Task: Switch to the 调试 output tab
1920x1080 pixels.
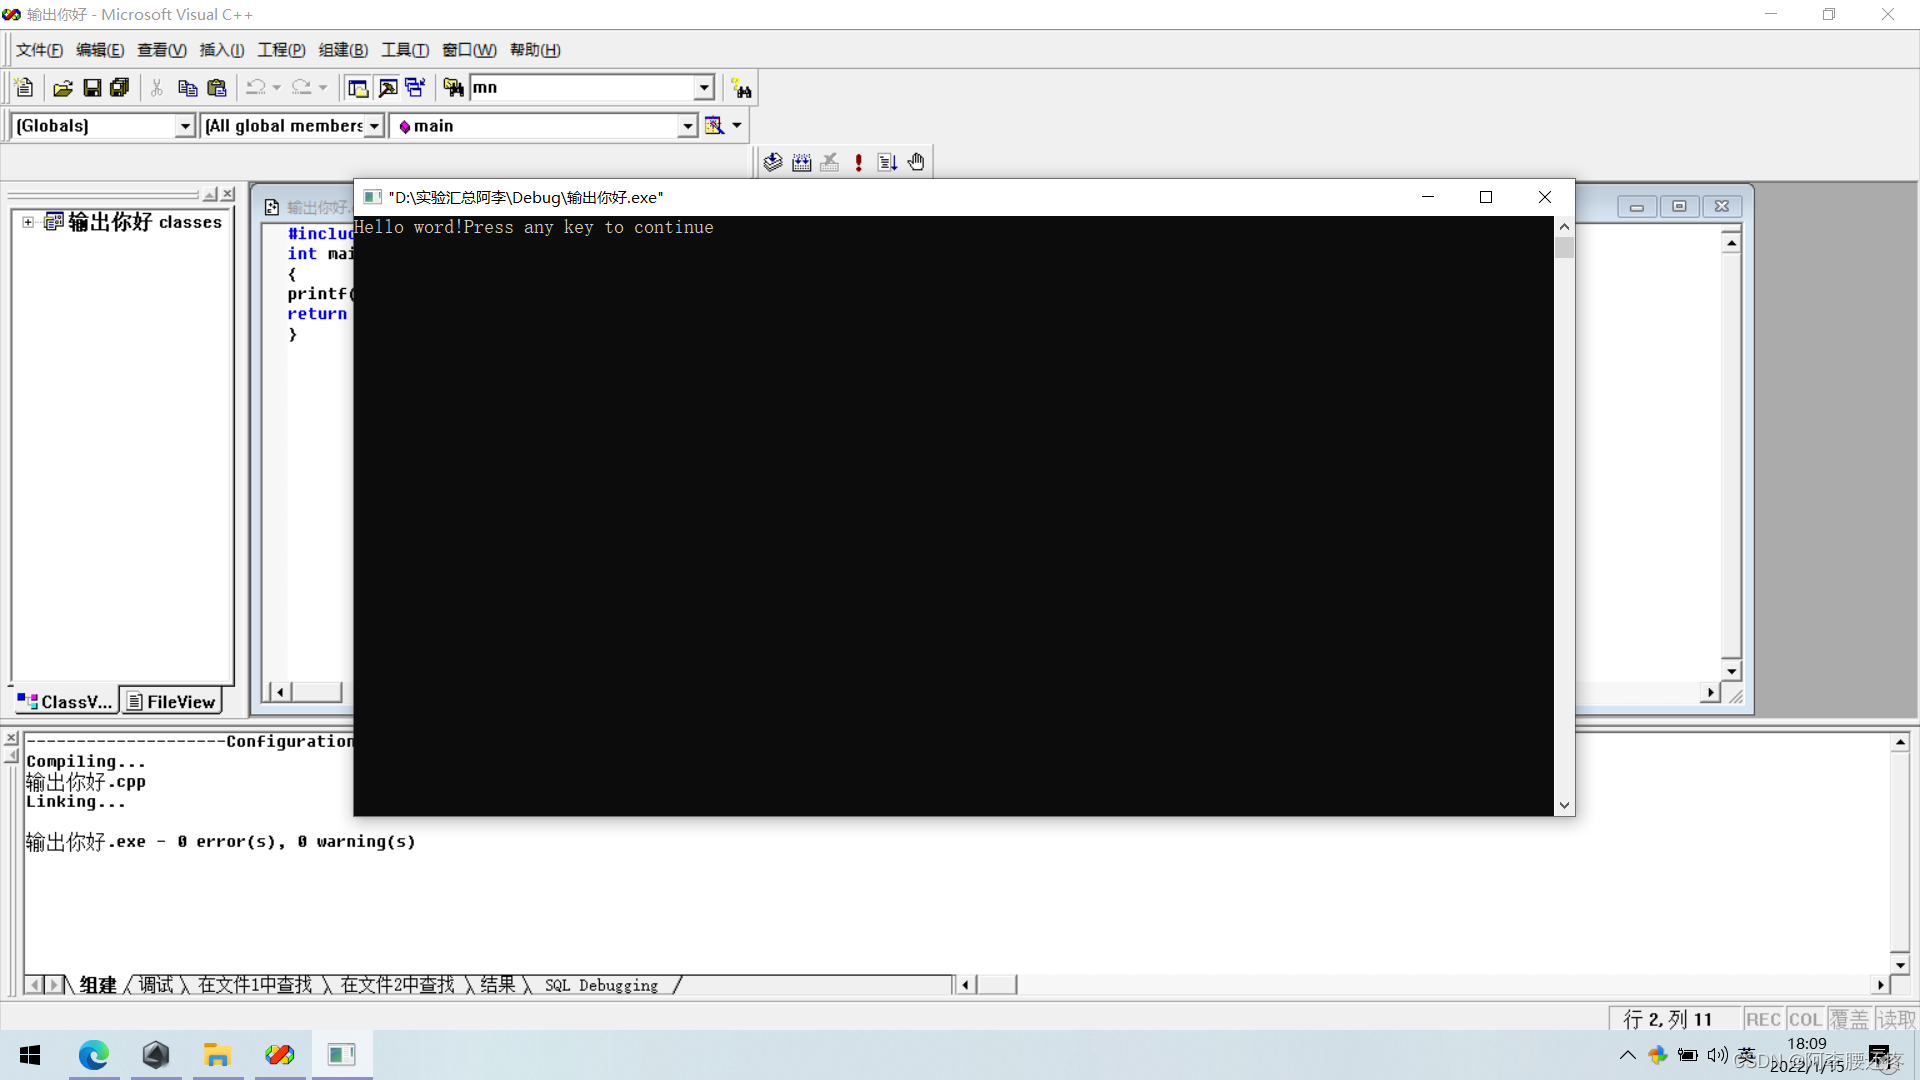Action: click(156, 985)
